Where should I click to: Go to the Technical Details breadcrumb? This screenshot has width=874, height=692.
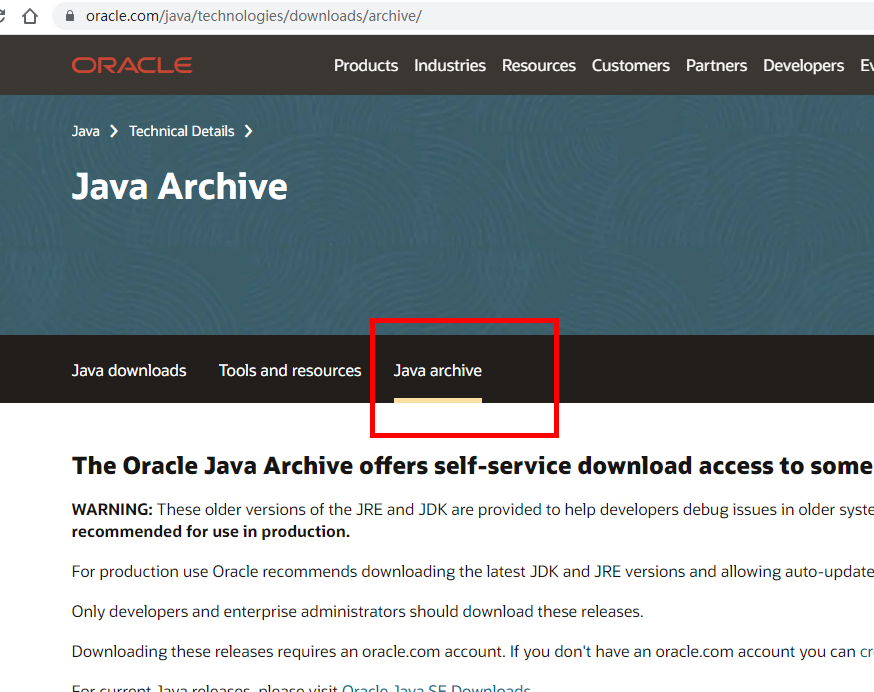pos(182,131)
